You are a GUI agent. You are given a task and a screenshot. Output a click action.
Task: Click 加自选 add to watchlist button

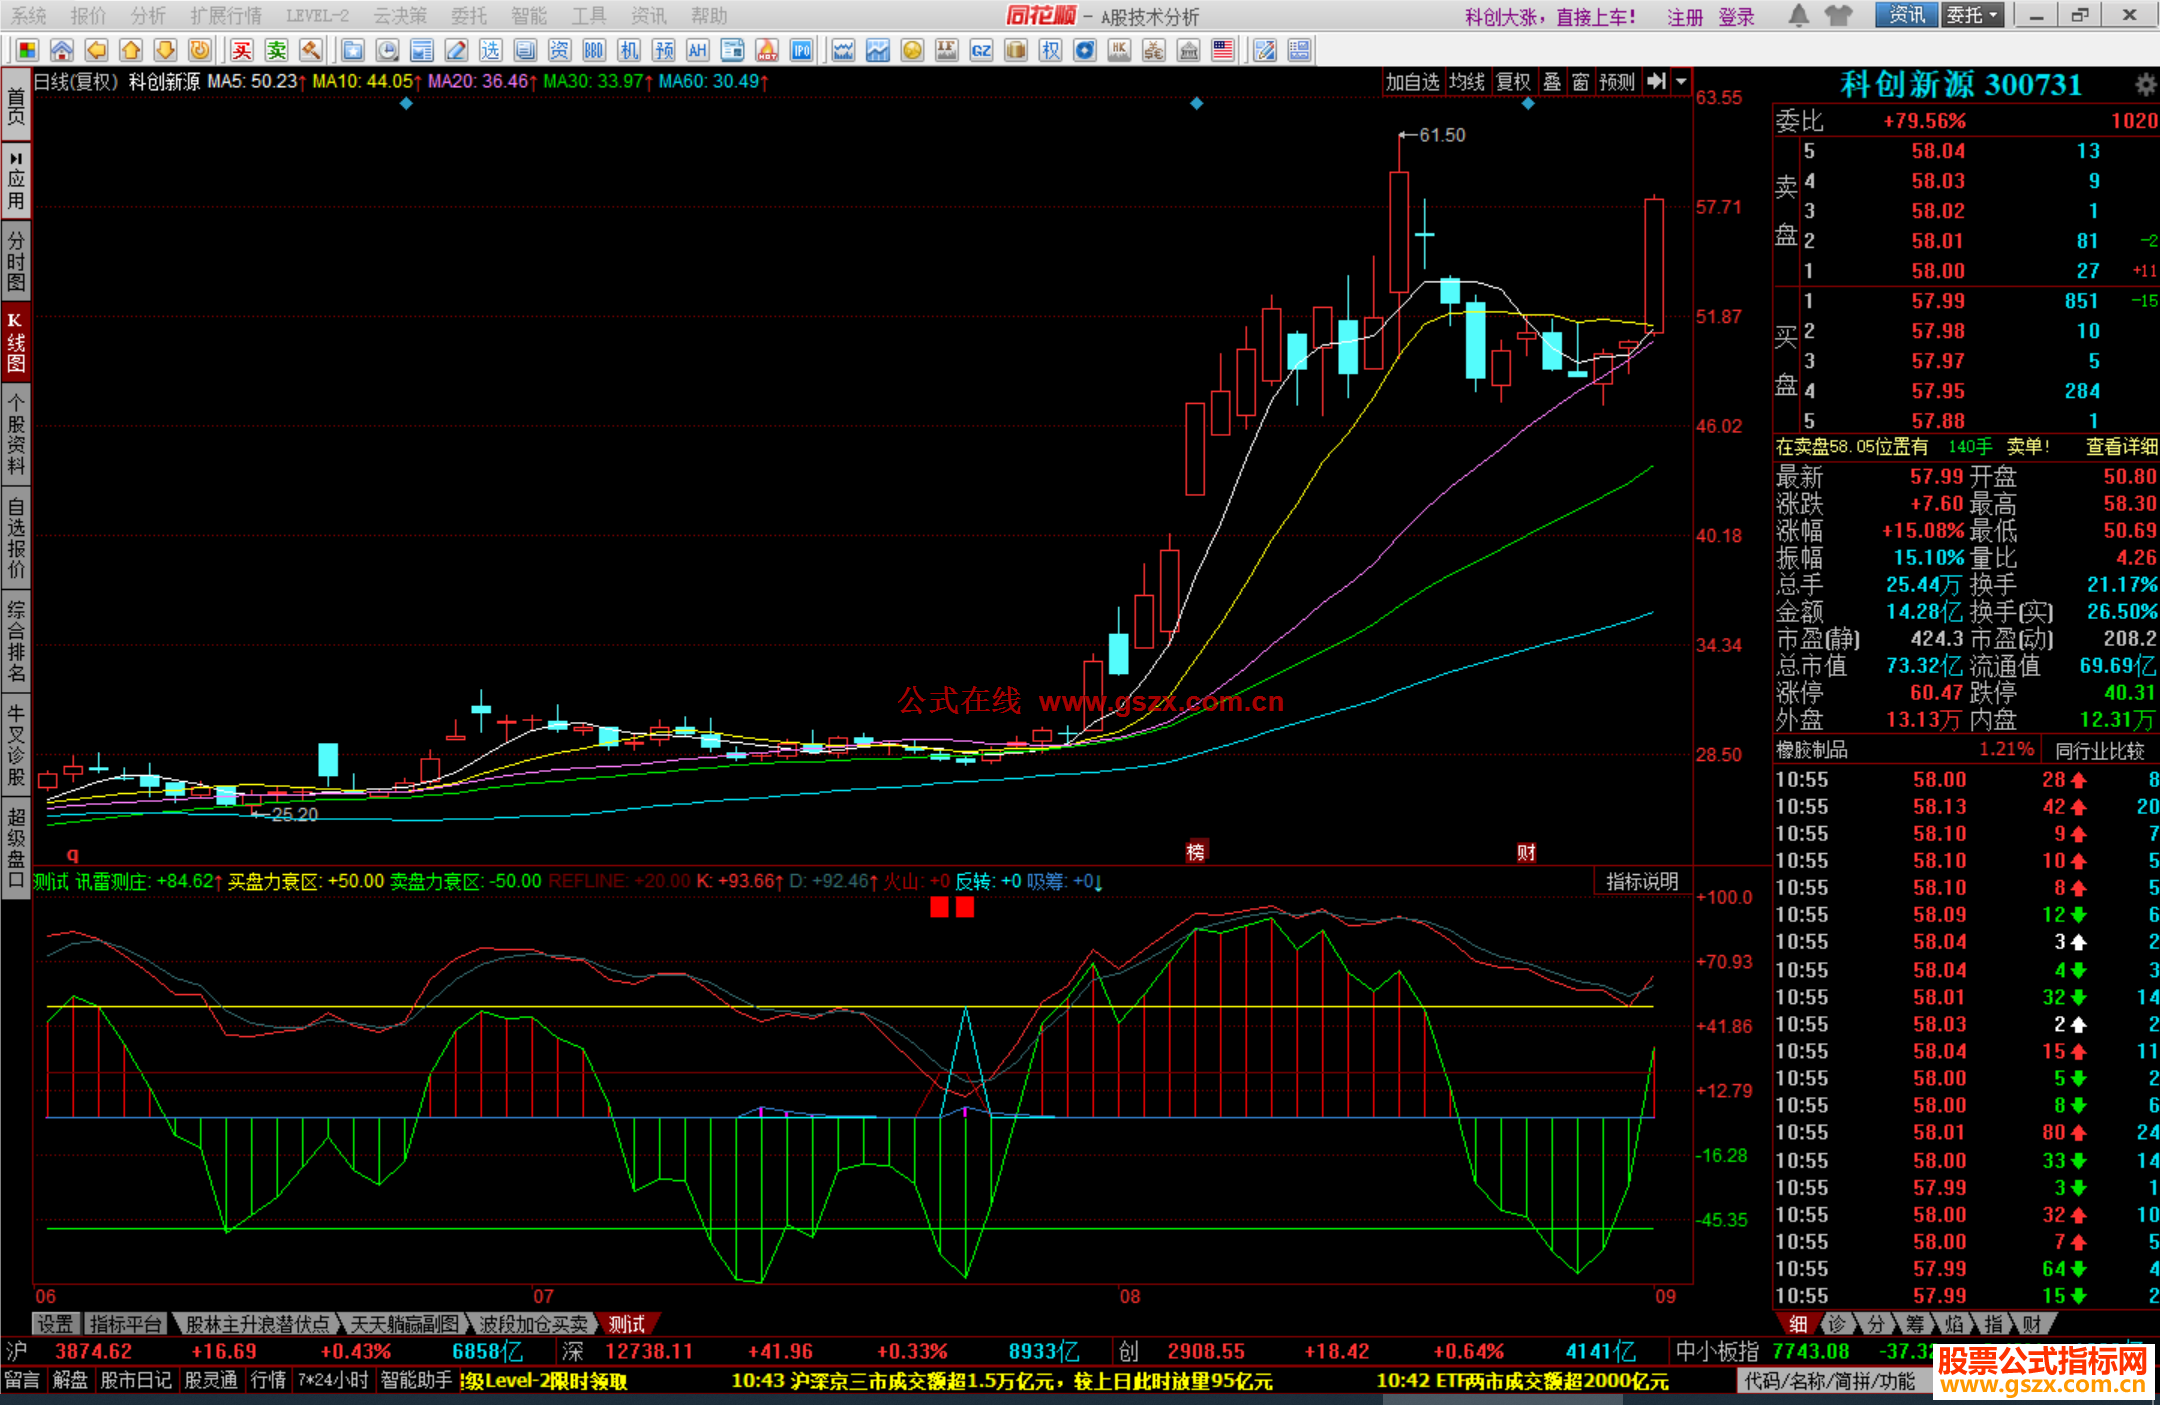tap(1411, 82)
